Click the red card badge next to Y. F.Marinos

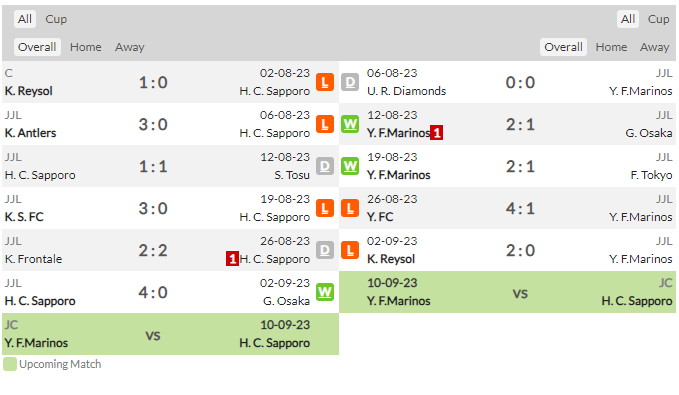coord(436,133)
